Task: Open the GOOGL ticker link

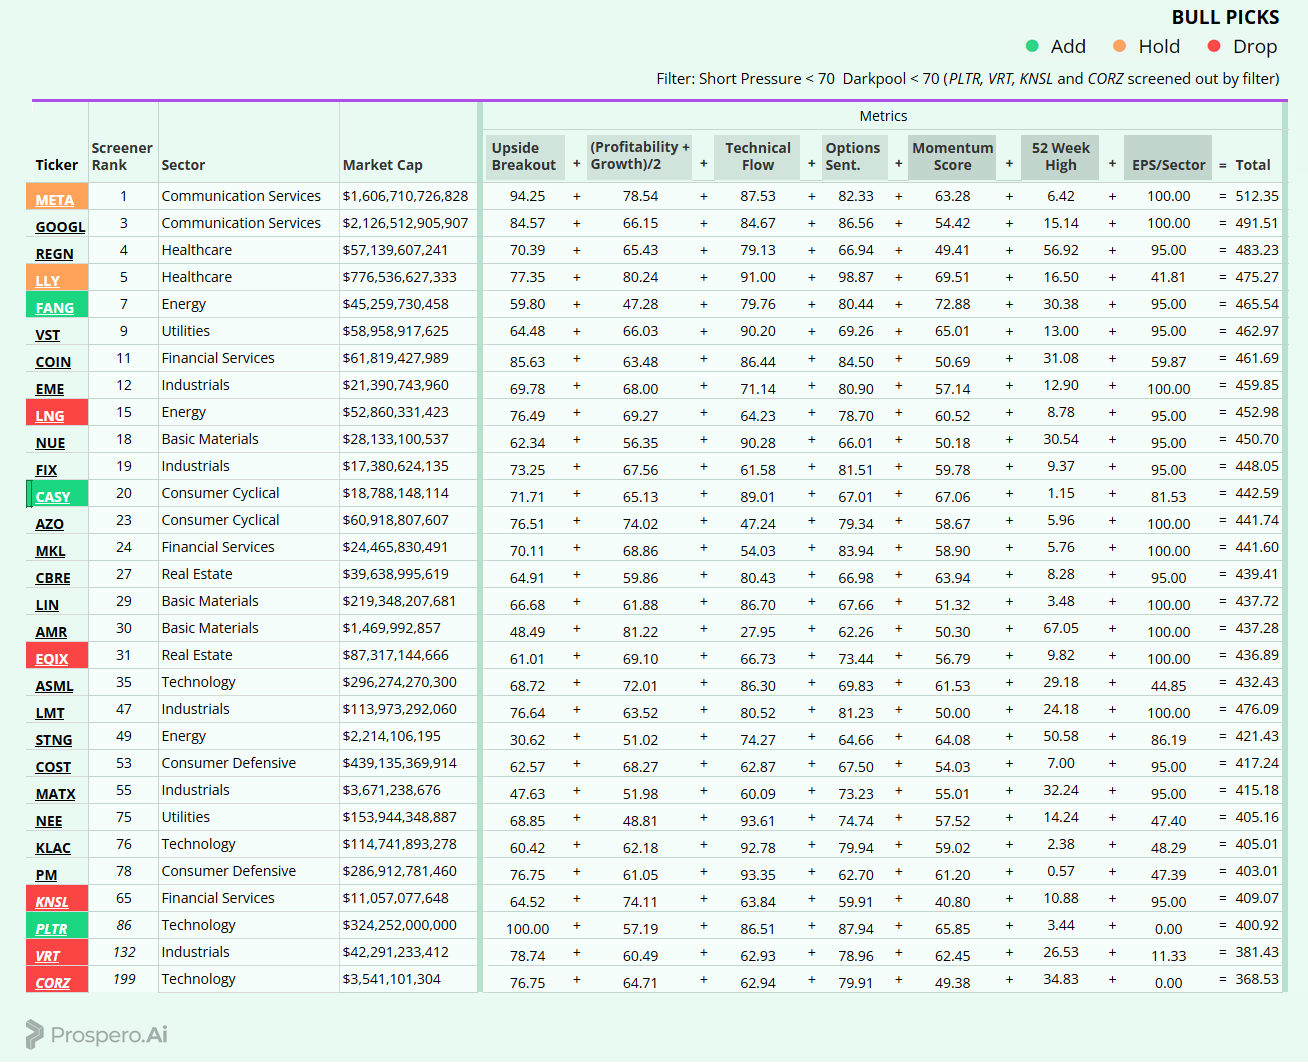Action: pyautogui.click(x=61, y=227)
